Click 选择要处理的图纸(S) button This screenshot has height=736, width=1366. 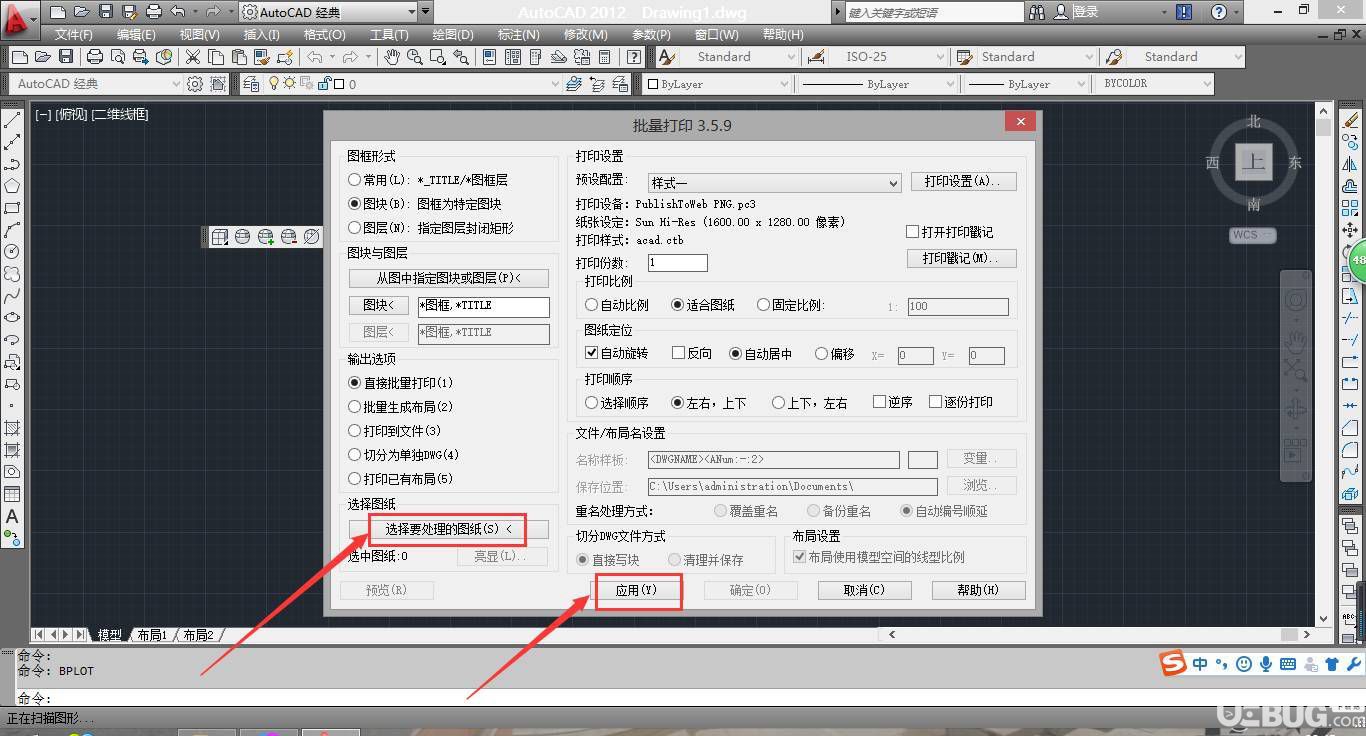click(448, 529)
